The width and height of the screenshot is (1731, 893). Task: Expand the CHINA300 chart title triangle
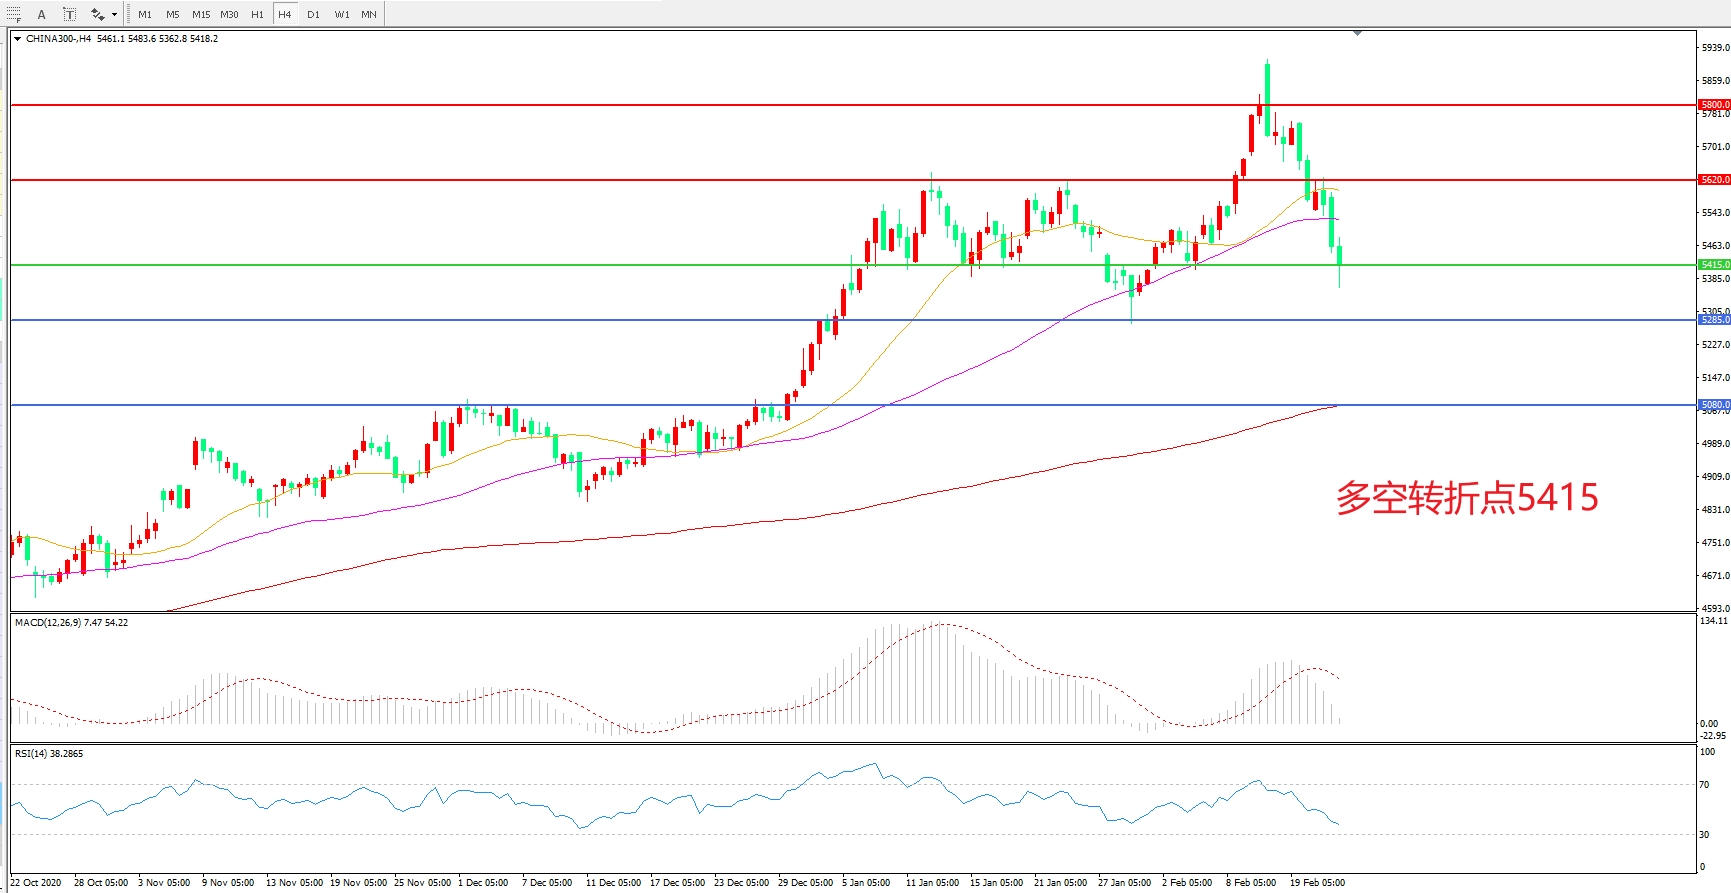[x=18, y=39]
